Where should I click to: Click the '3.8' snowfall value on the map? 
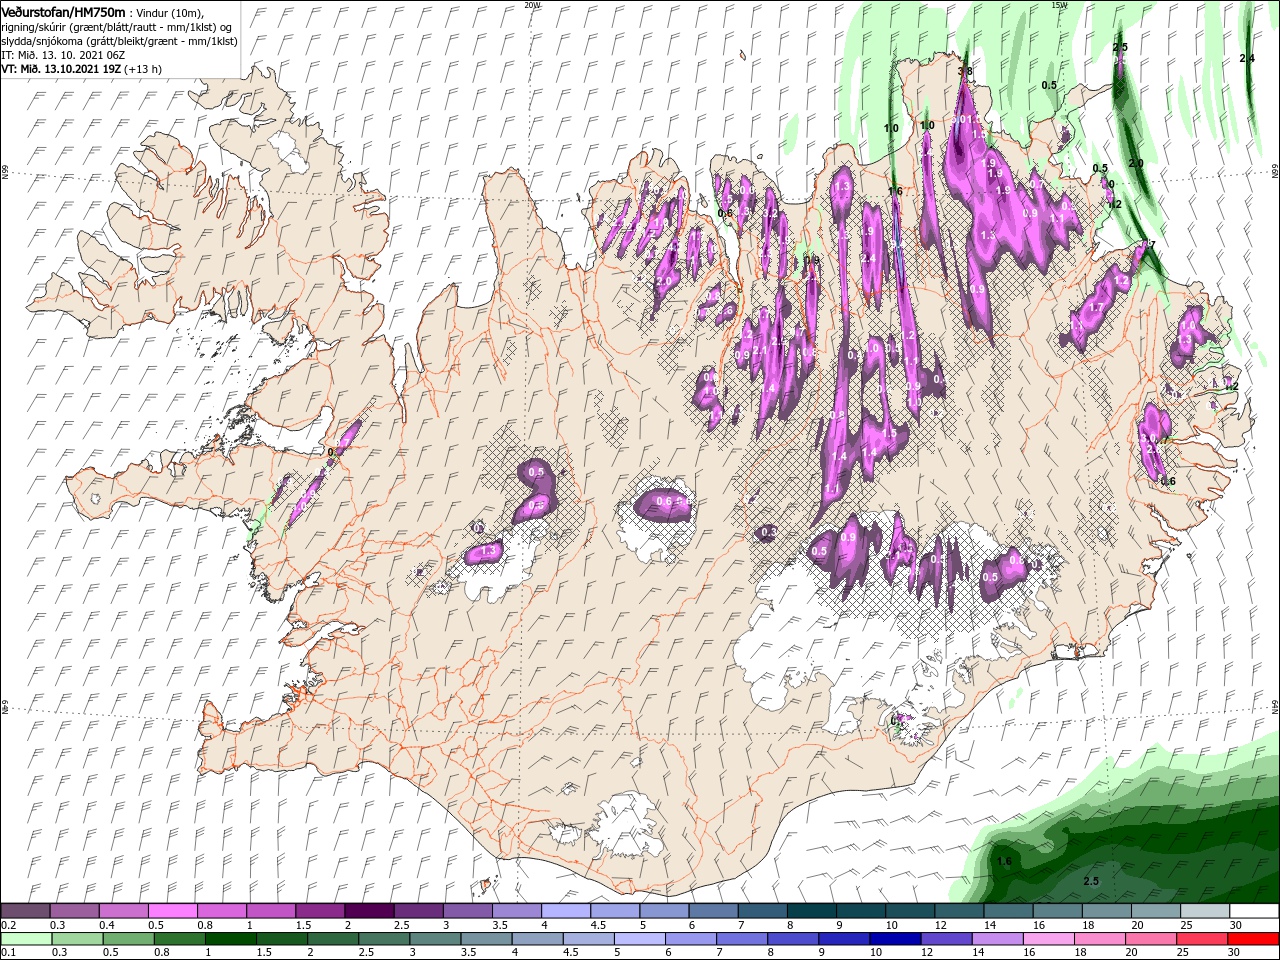click(965, 71)
